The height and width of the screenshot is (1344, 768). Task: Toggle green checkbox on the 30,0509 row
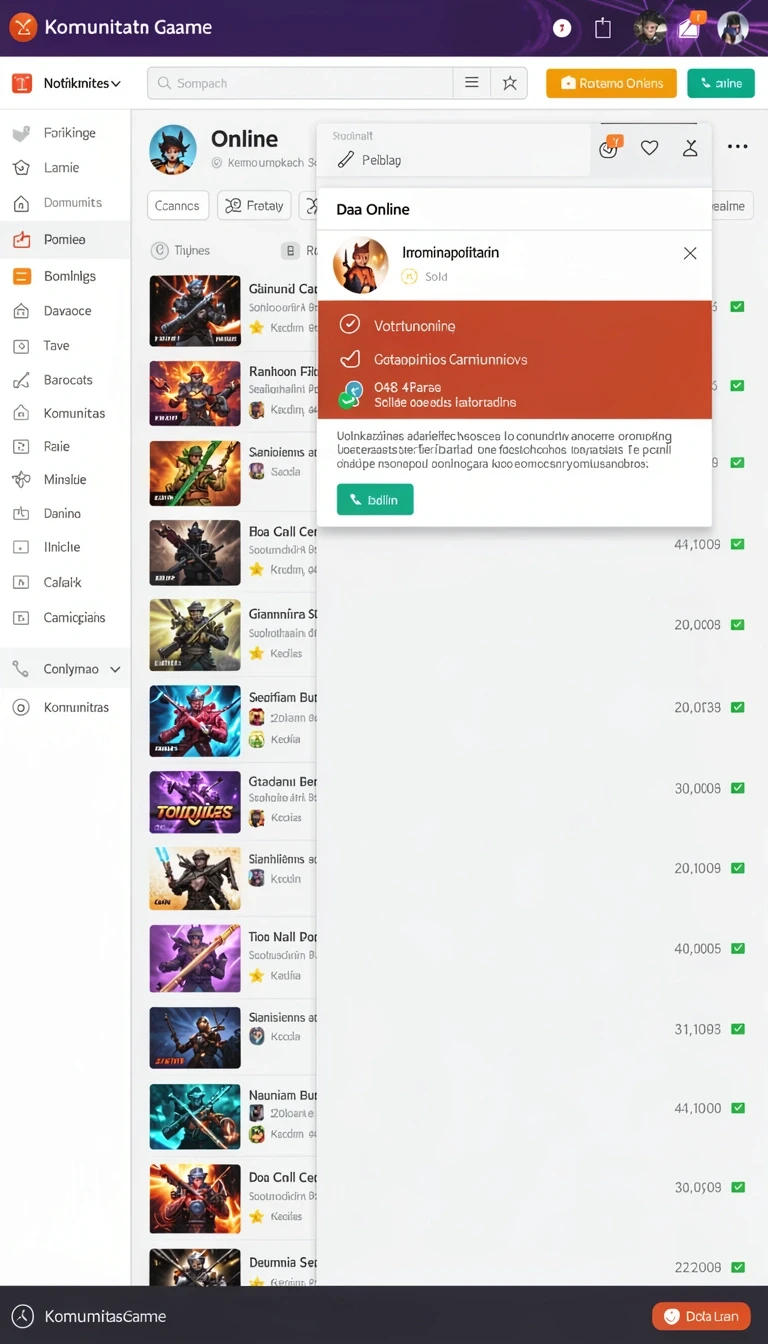tap(738, 1188)
